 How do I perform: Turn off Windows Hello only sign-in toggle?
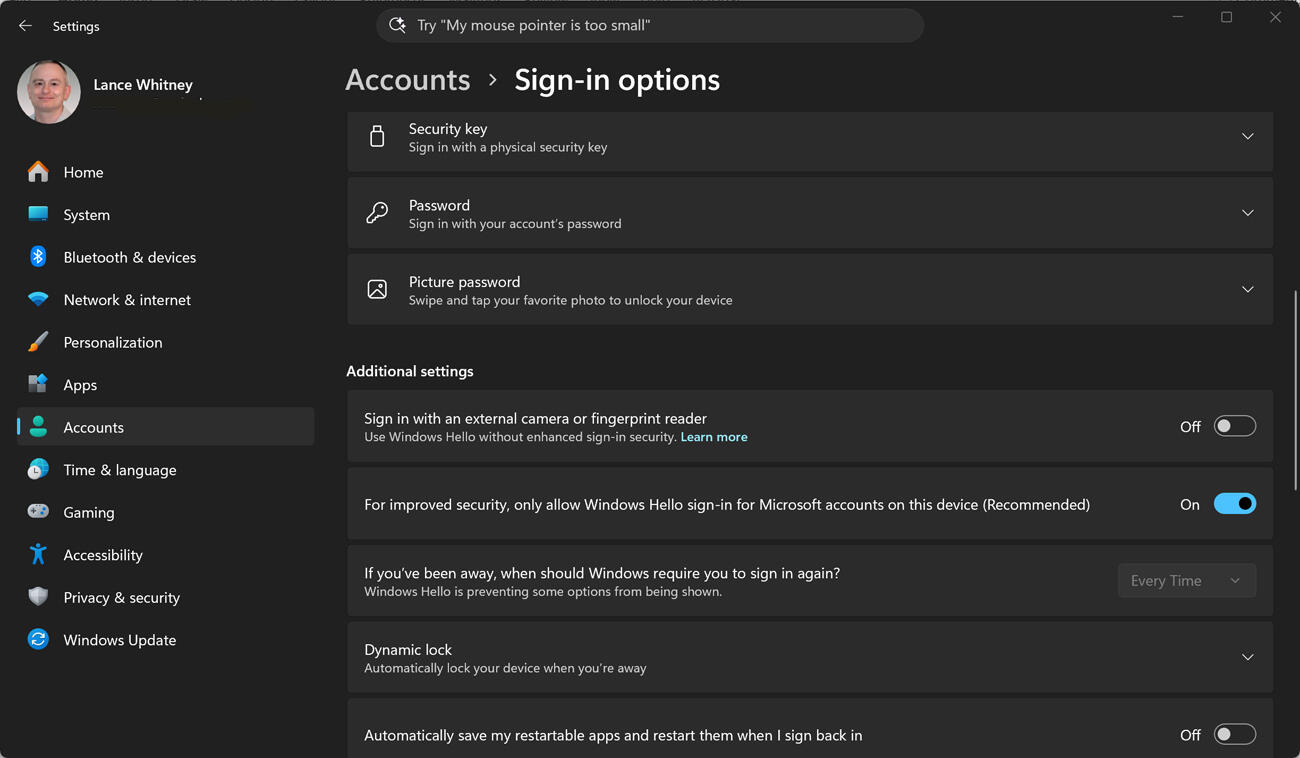[1234, 504]
